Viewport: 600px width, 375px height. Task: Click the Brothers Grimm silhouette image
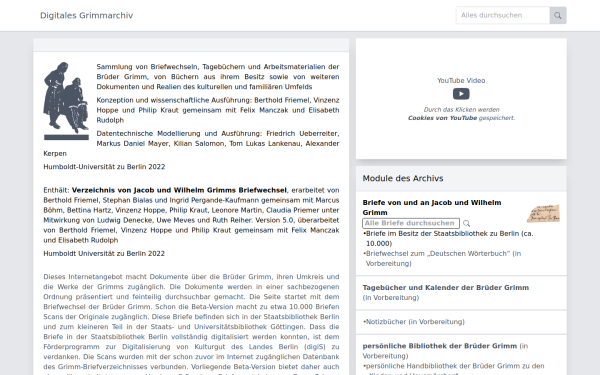(66, 101)
